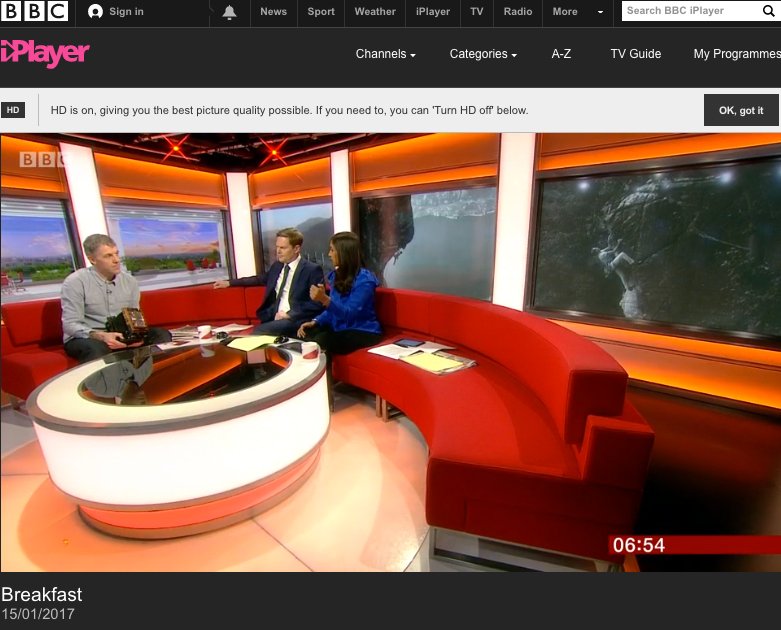Image resolution: width=781 pixels, height=630 pixels.
Task: Go to the iPlayer home logo
Action: click(x=45, y=53)
